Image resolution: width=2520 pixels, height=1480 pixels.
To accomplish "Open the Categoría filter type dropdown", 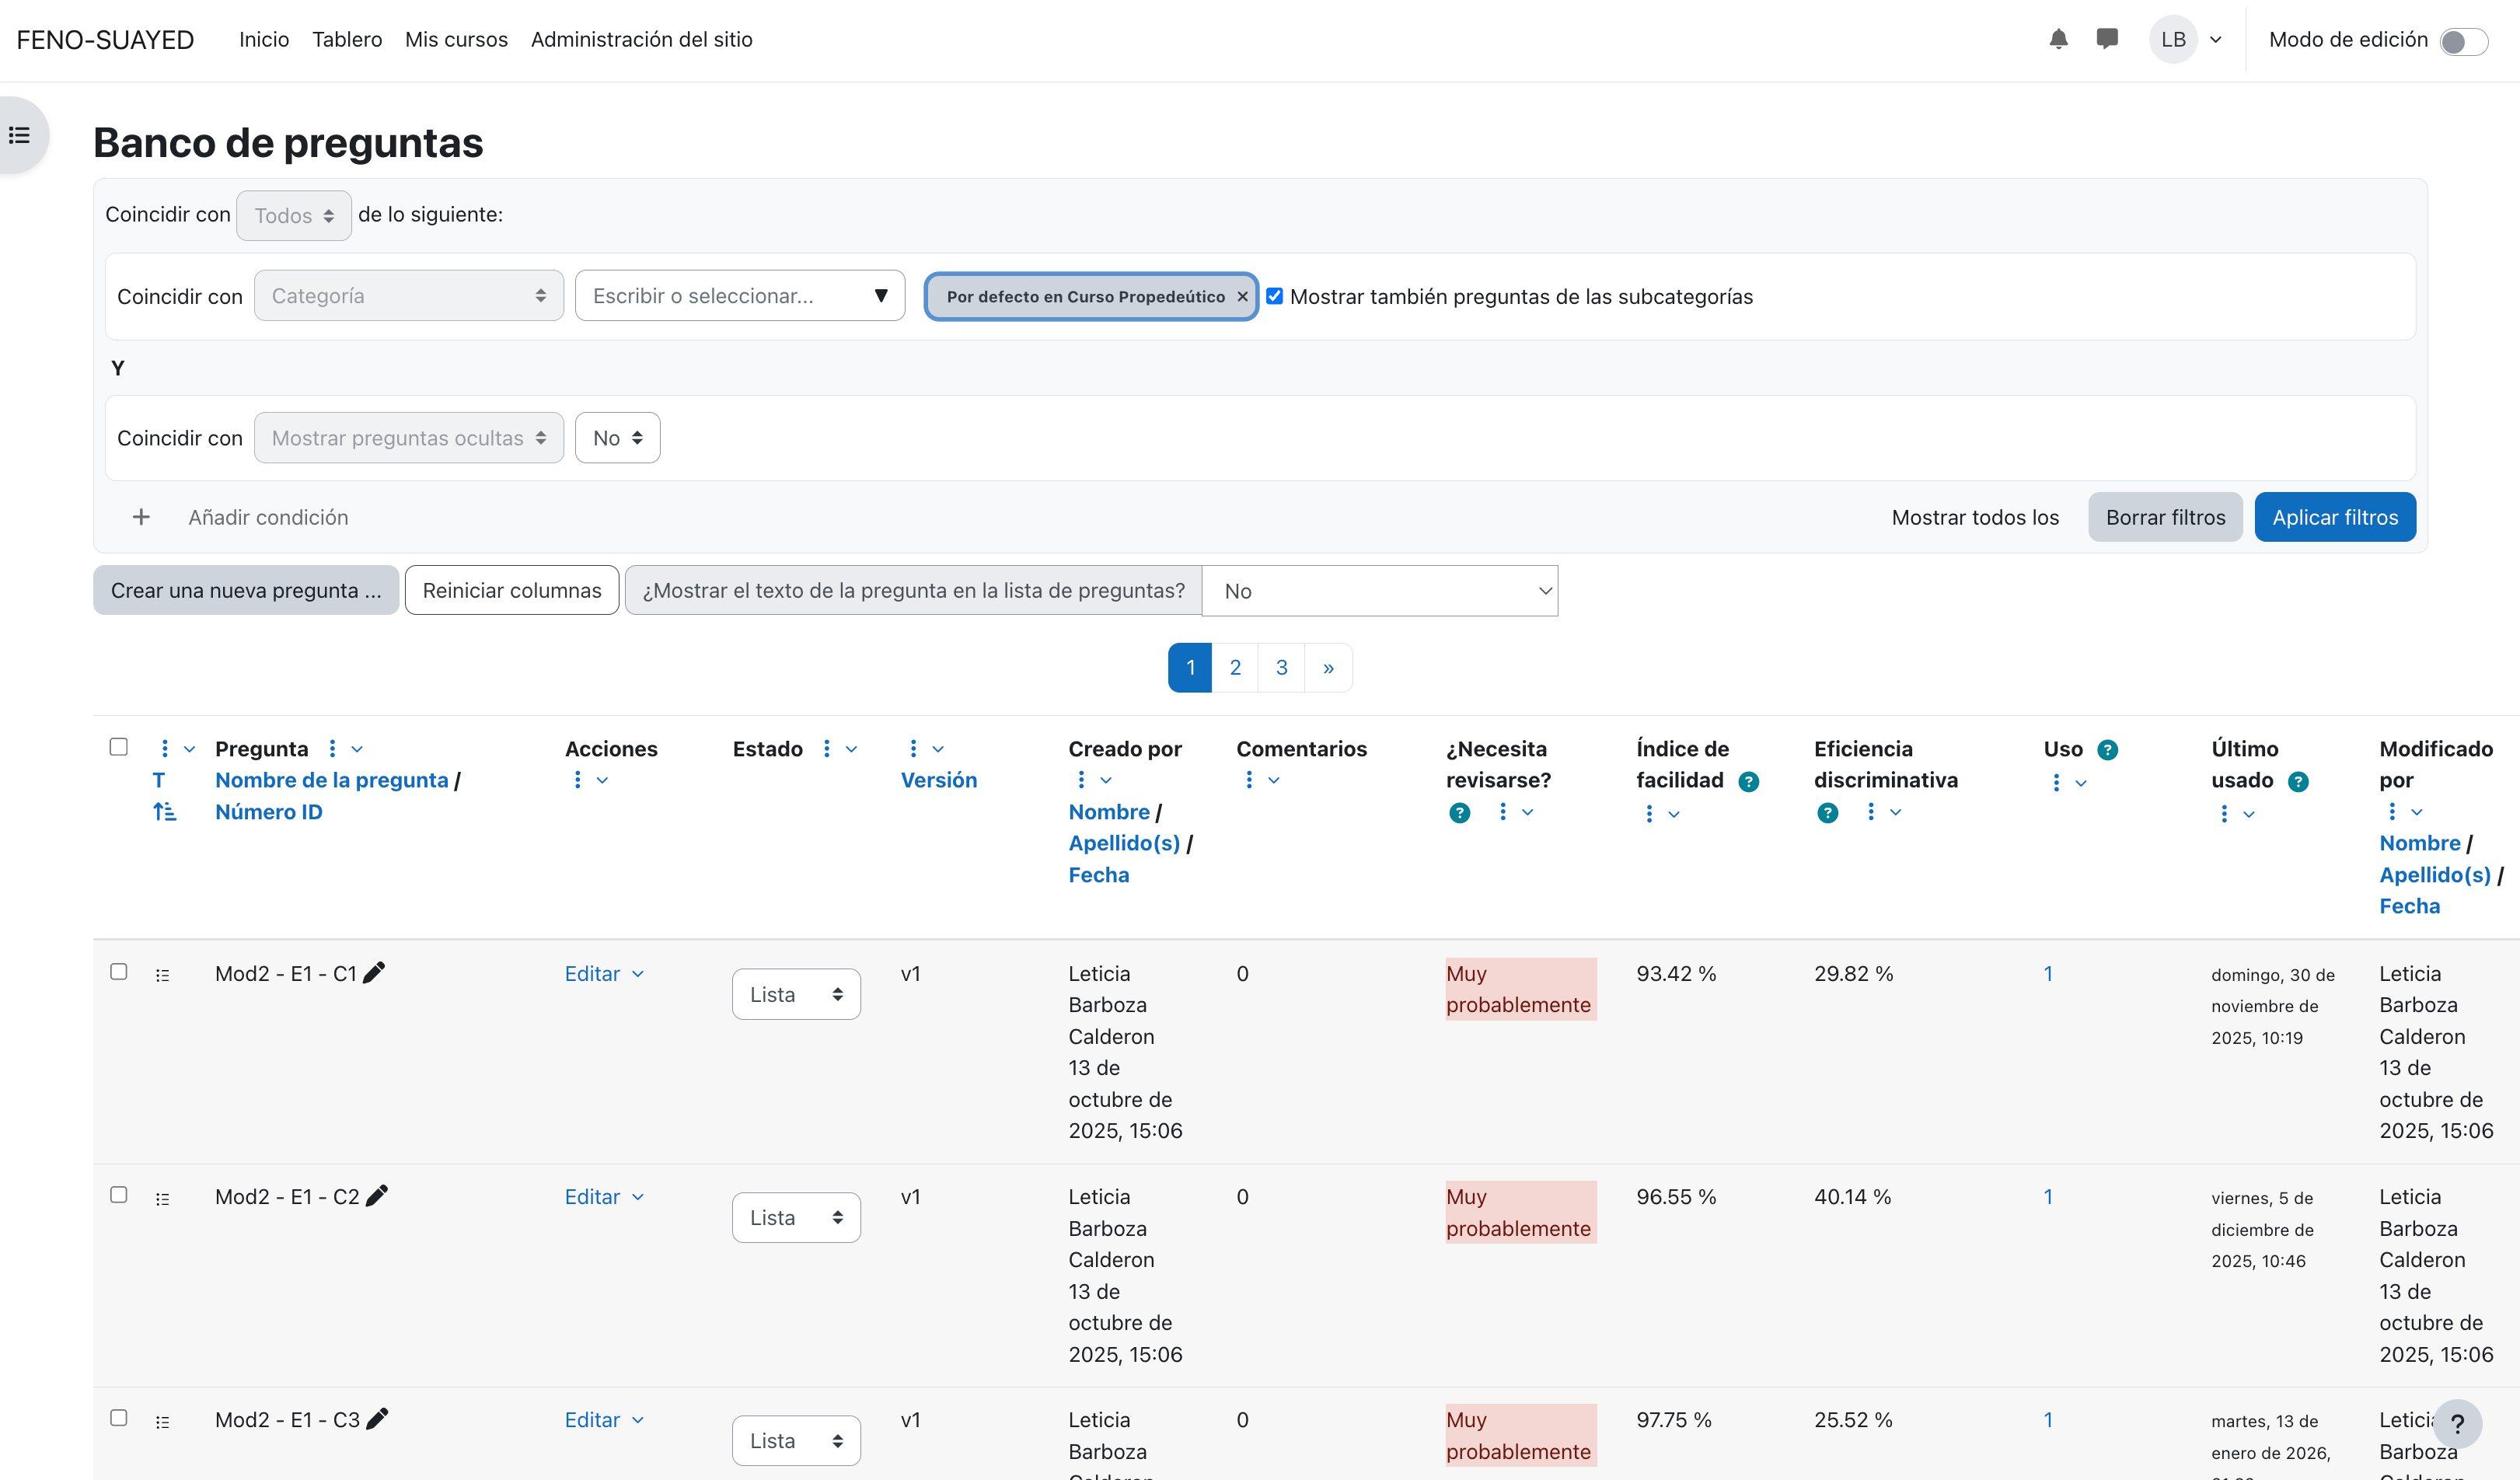I will click(x=408, y=296).
